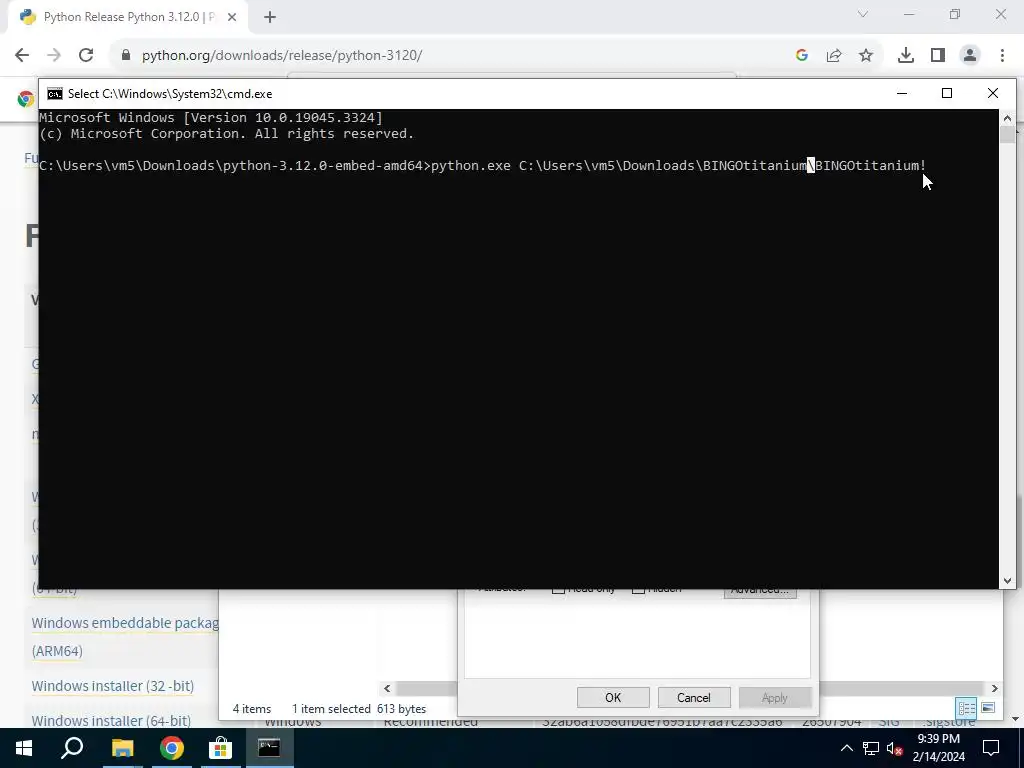This screenshot has height=768, width=1024.
Task: Switch Explorer to details view
Action: coord(967,708)
